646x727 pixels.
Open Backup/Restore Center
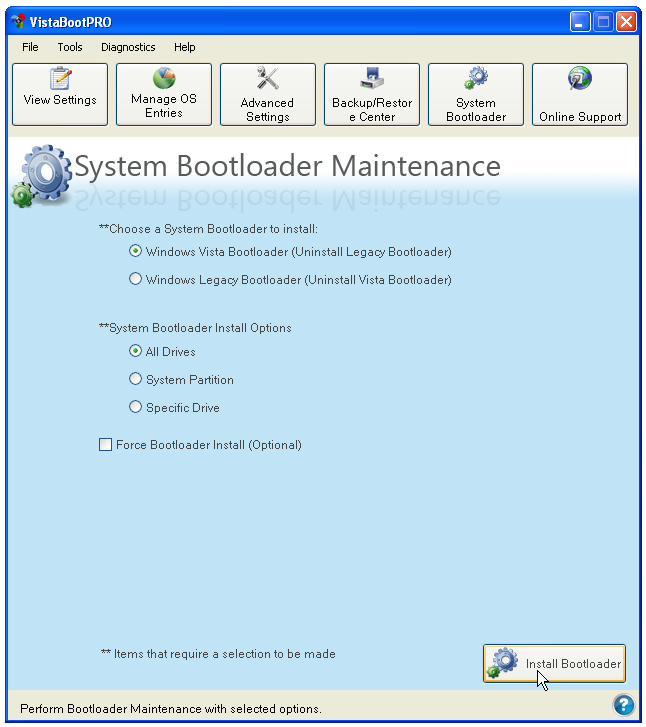coord(372,95)
